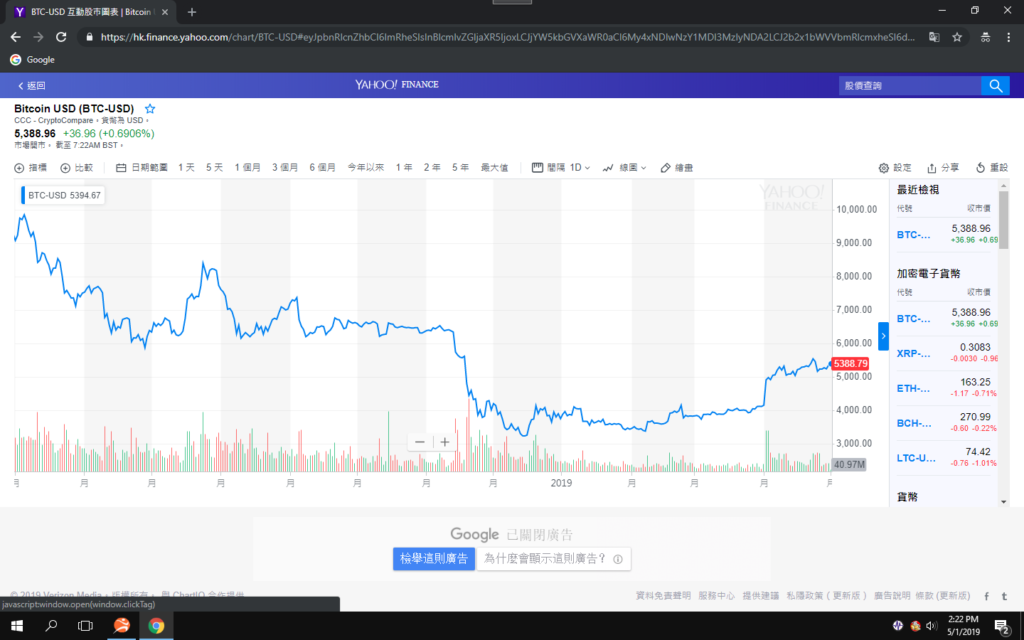Open Windows taskbar search
The height and width of the screenshot is (640, 1024).
[x=51, y=626]
